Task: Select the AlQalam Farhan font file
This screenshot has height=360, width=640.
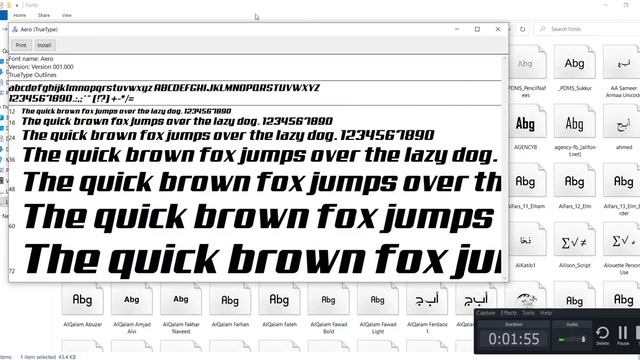Action: pos(230,304)
